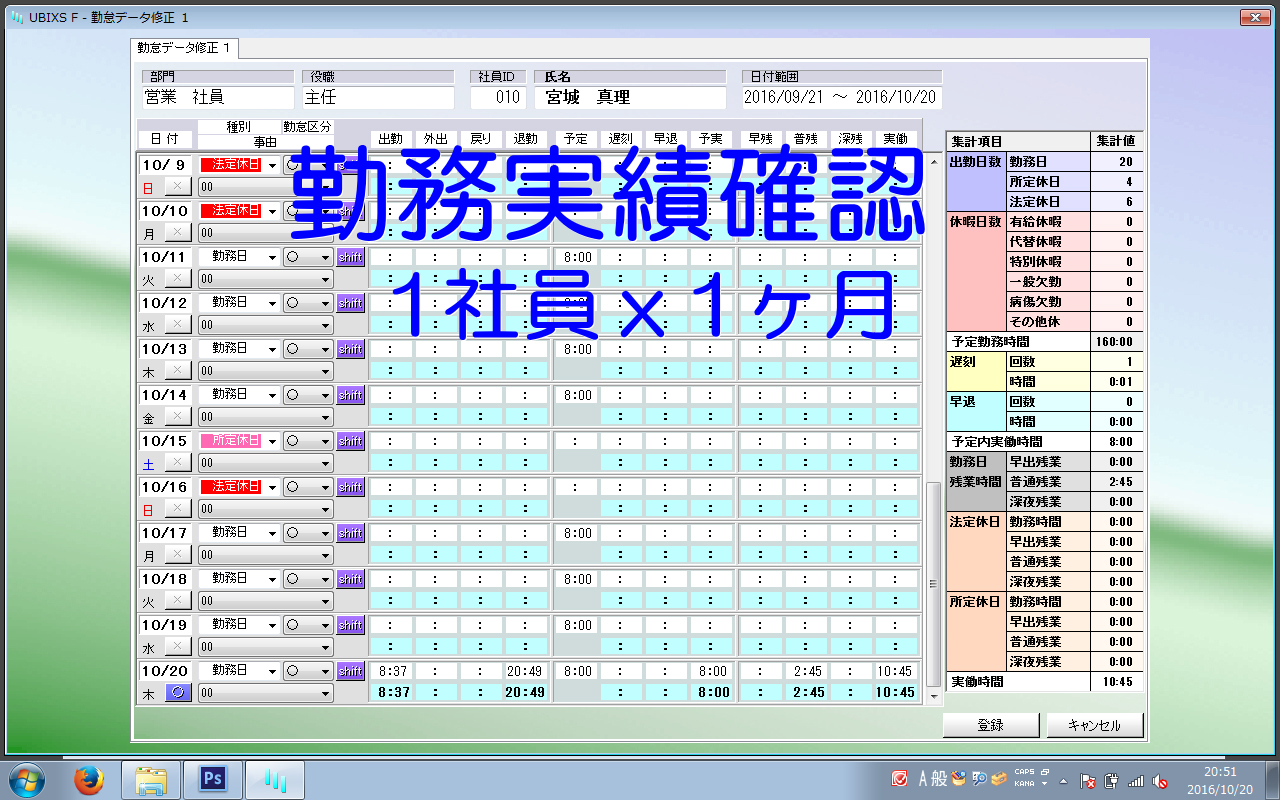Click the 登録 button
Viewport: 1280px width, 800px height.
[x=990, y=725]
